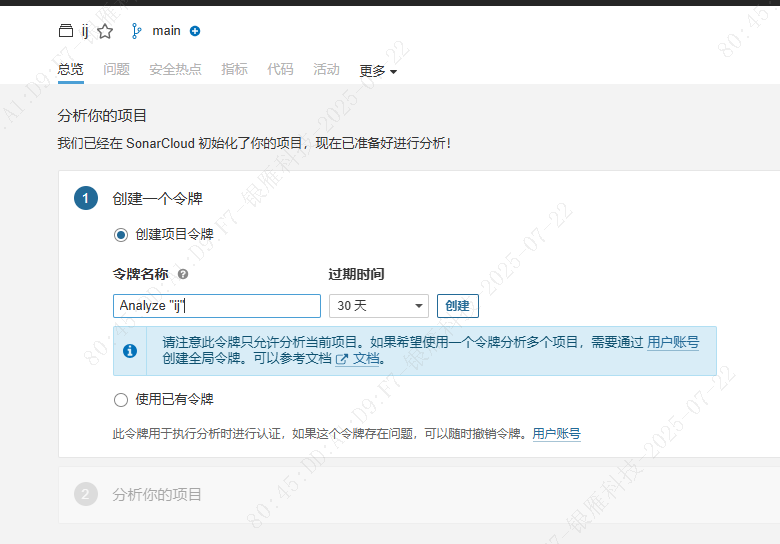Click the info icon in the blue notice
Image resolution: width=780 pixels, height=544 pixels.
pos(130,351)
